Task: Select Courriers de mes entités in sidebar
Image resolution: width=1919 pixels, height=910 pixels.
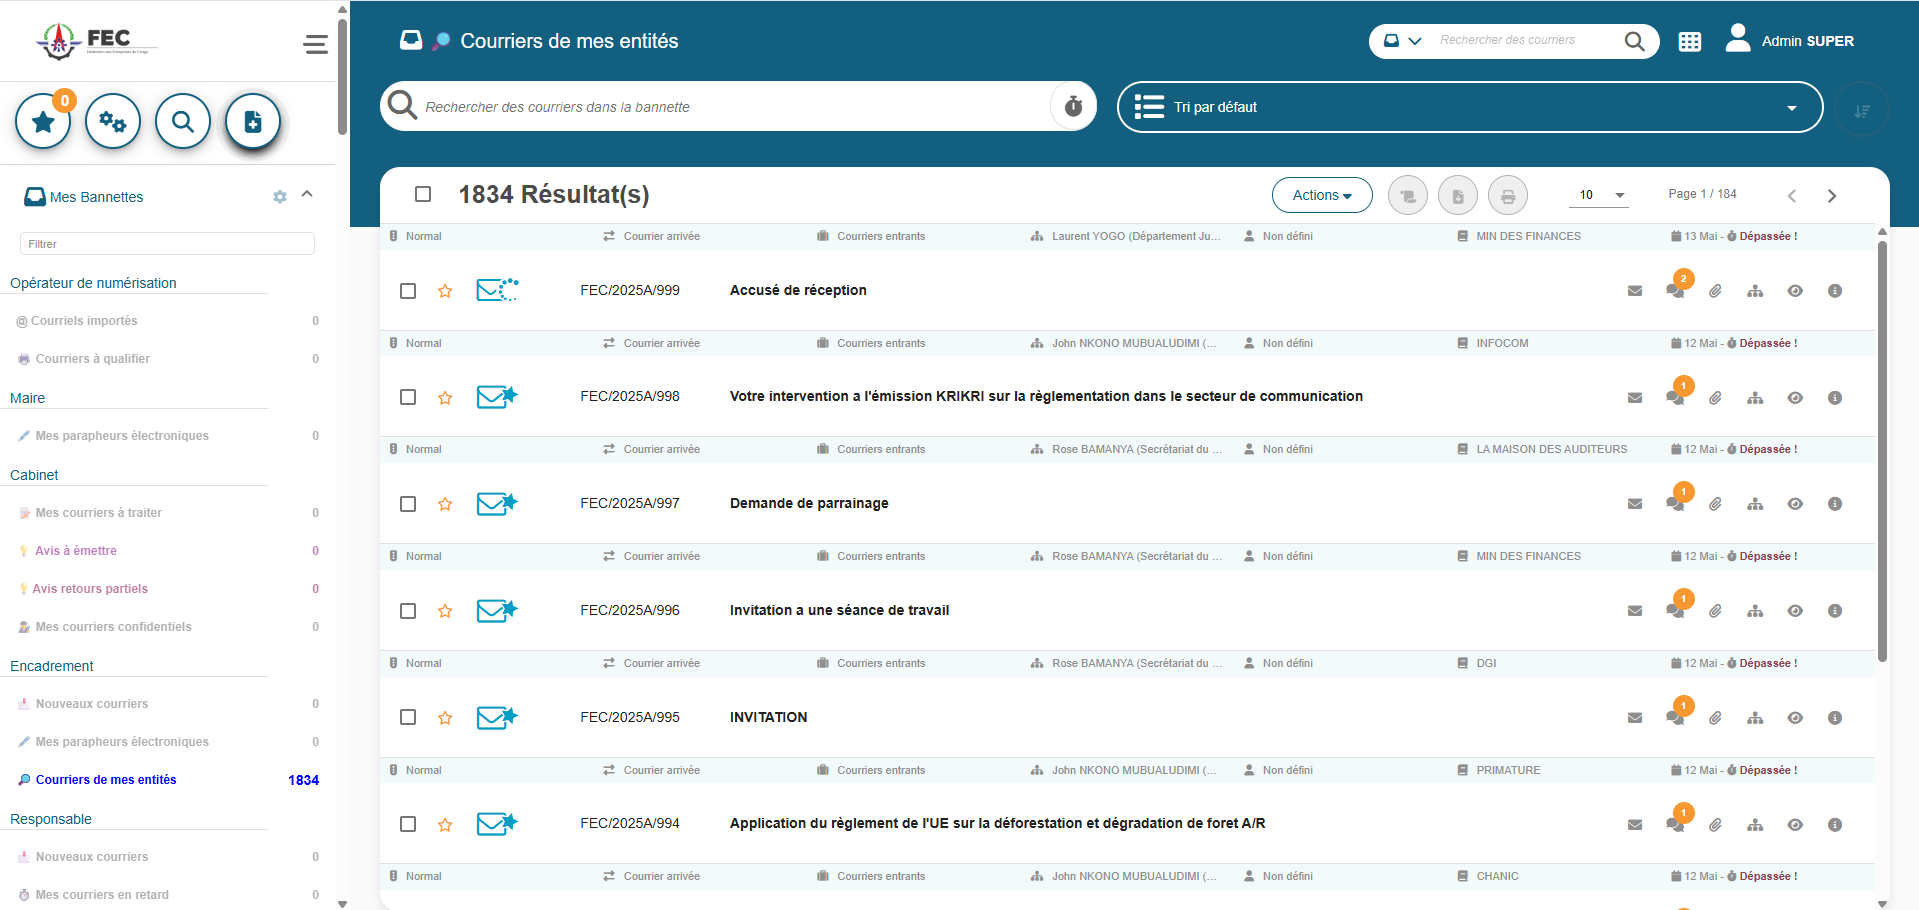Action: [106, 780]
